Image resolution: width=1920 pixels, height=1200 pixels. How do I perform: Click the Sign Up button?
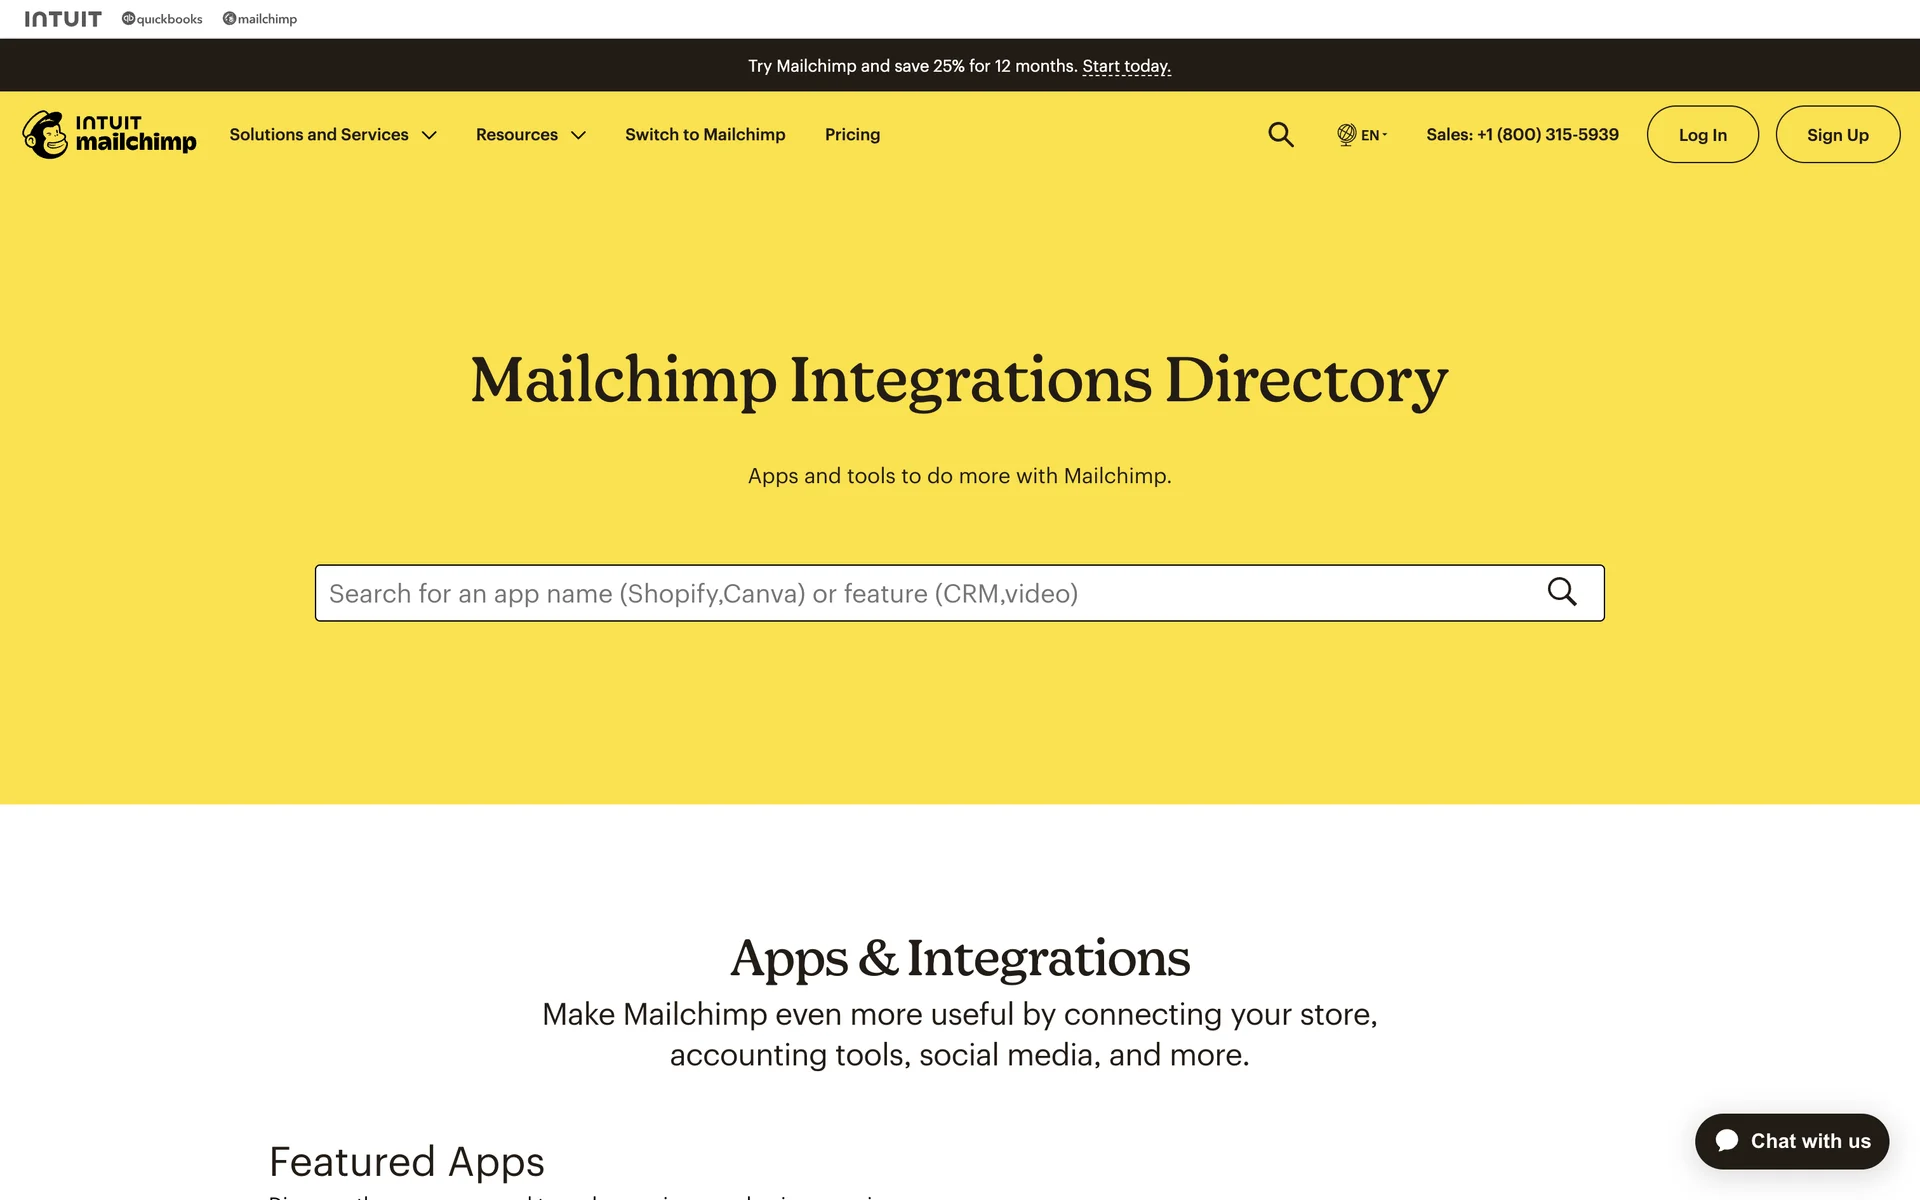coord(1837,135)
